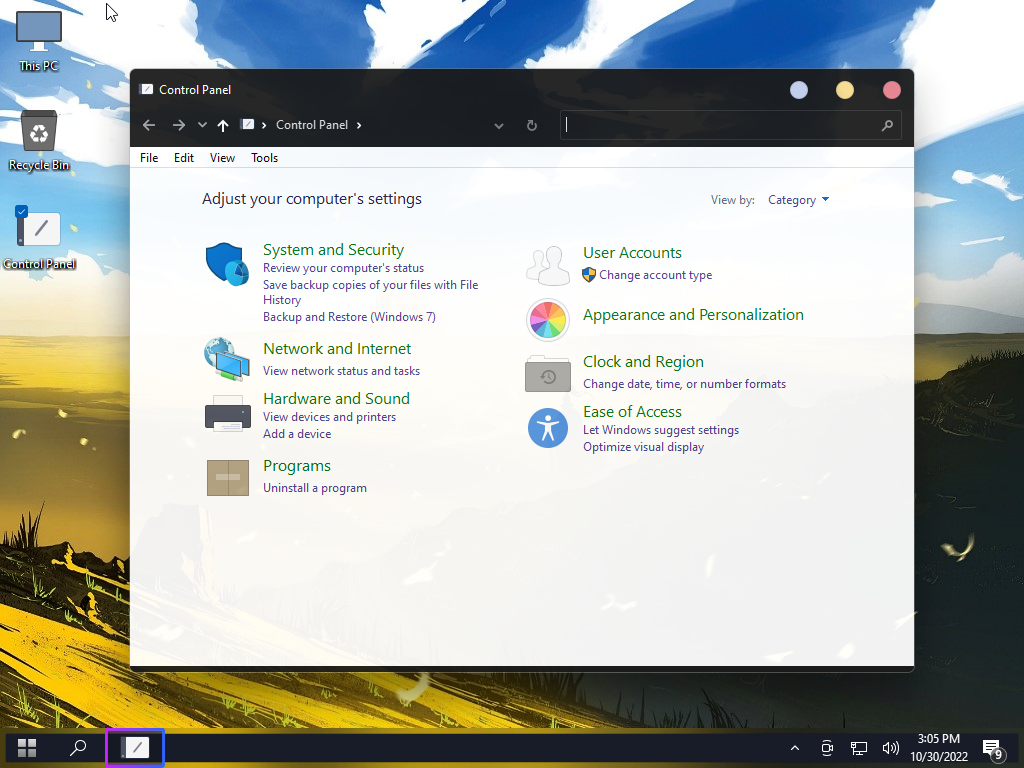Open the Windows Start menu
This screenshot has width=1024, height=768.
tap(27, 748)
